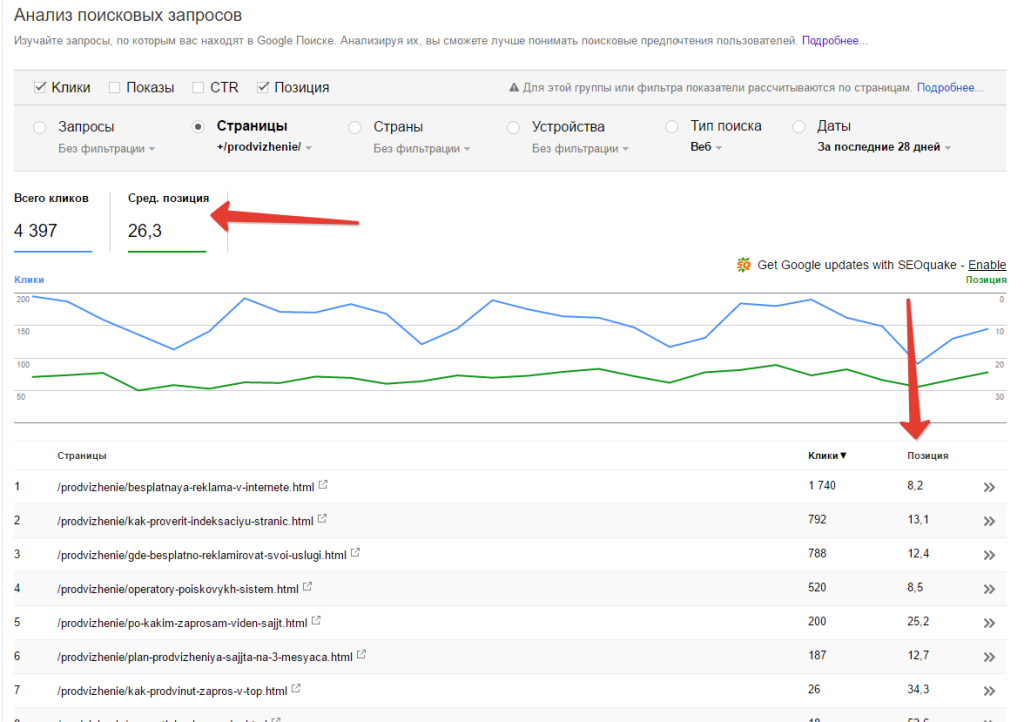Select the Страницы radio button
This screenshot has width=1024, height=722.
click(198, 127)
